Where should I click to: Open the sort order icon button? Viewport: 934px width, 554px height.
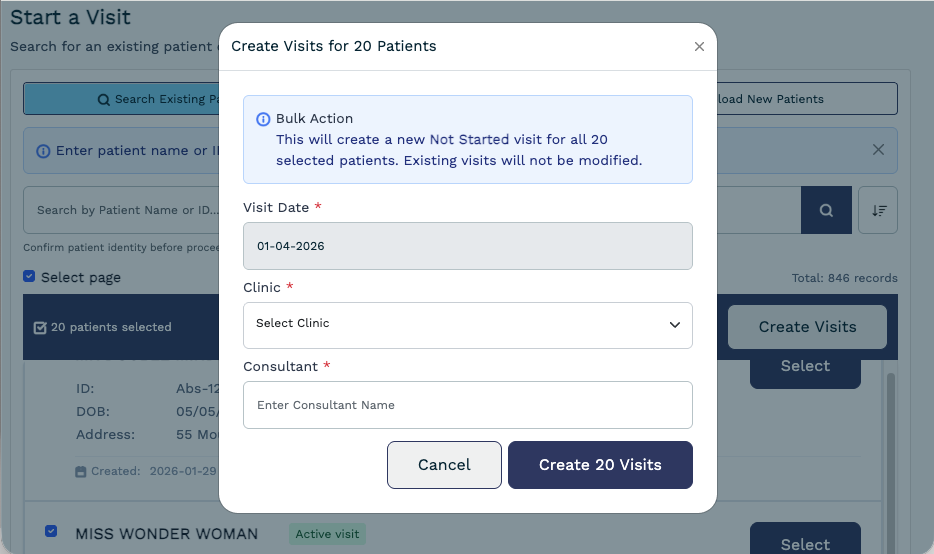pos(879,210)
